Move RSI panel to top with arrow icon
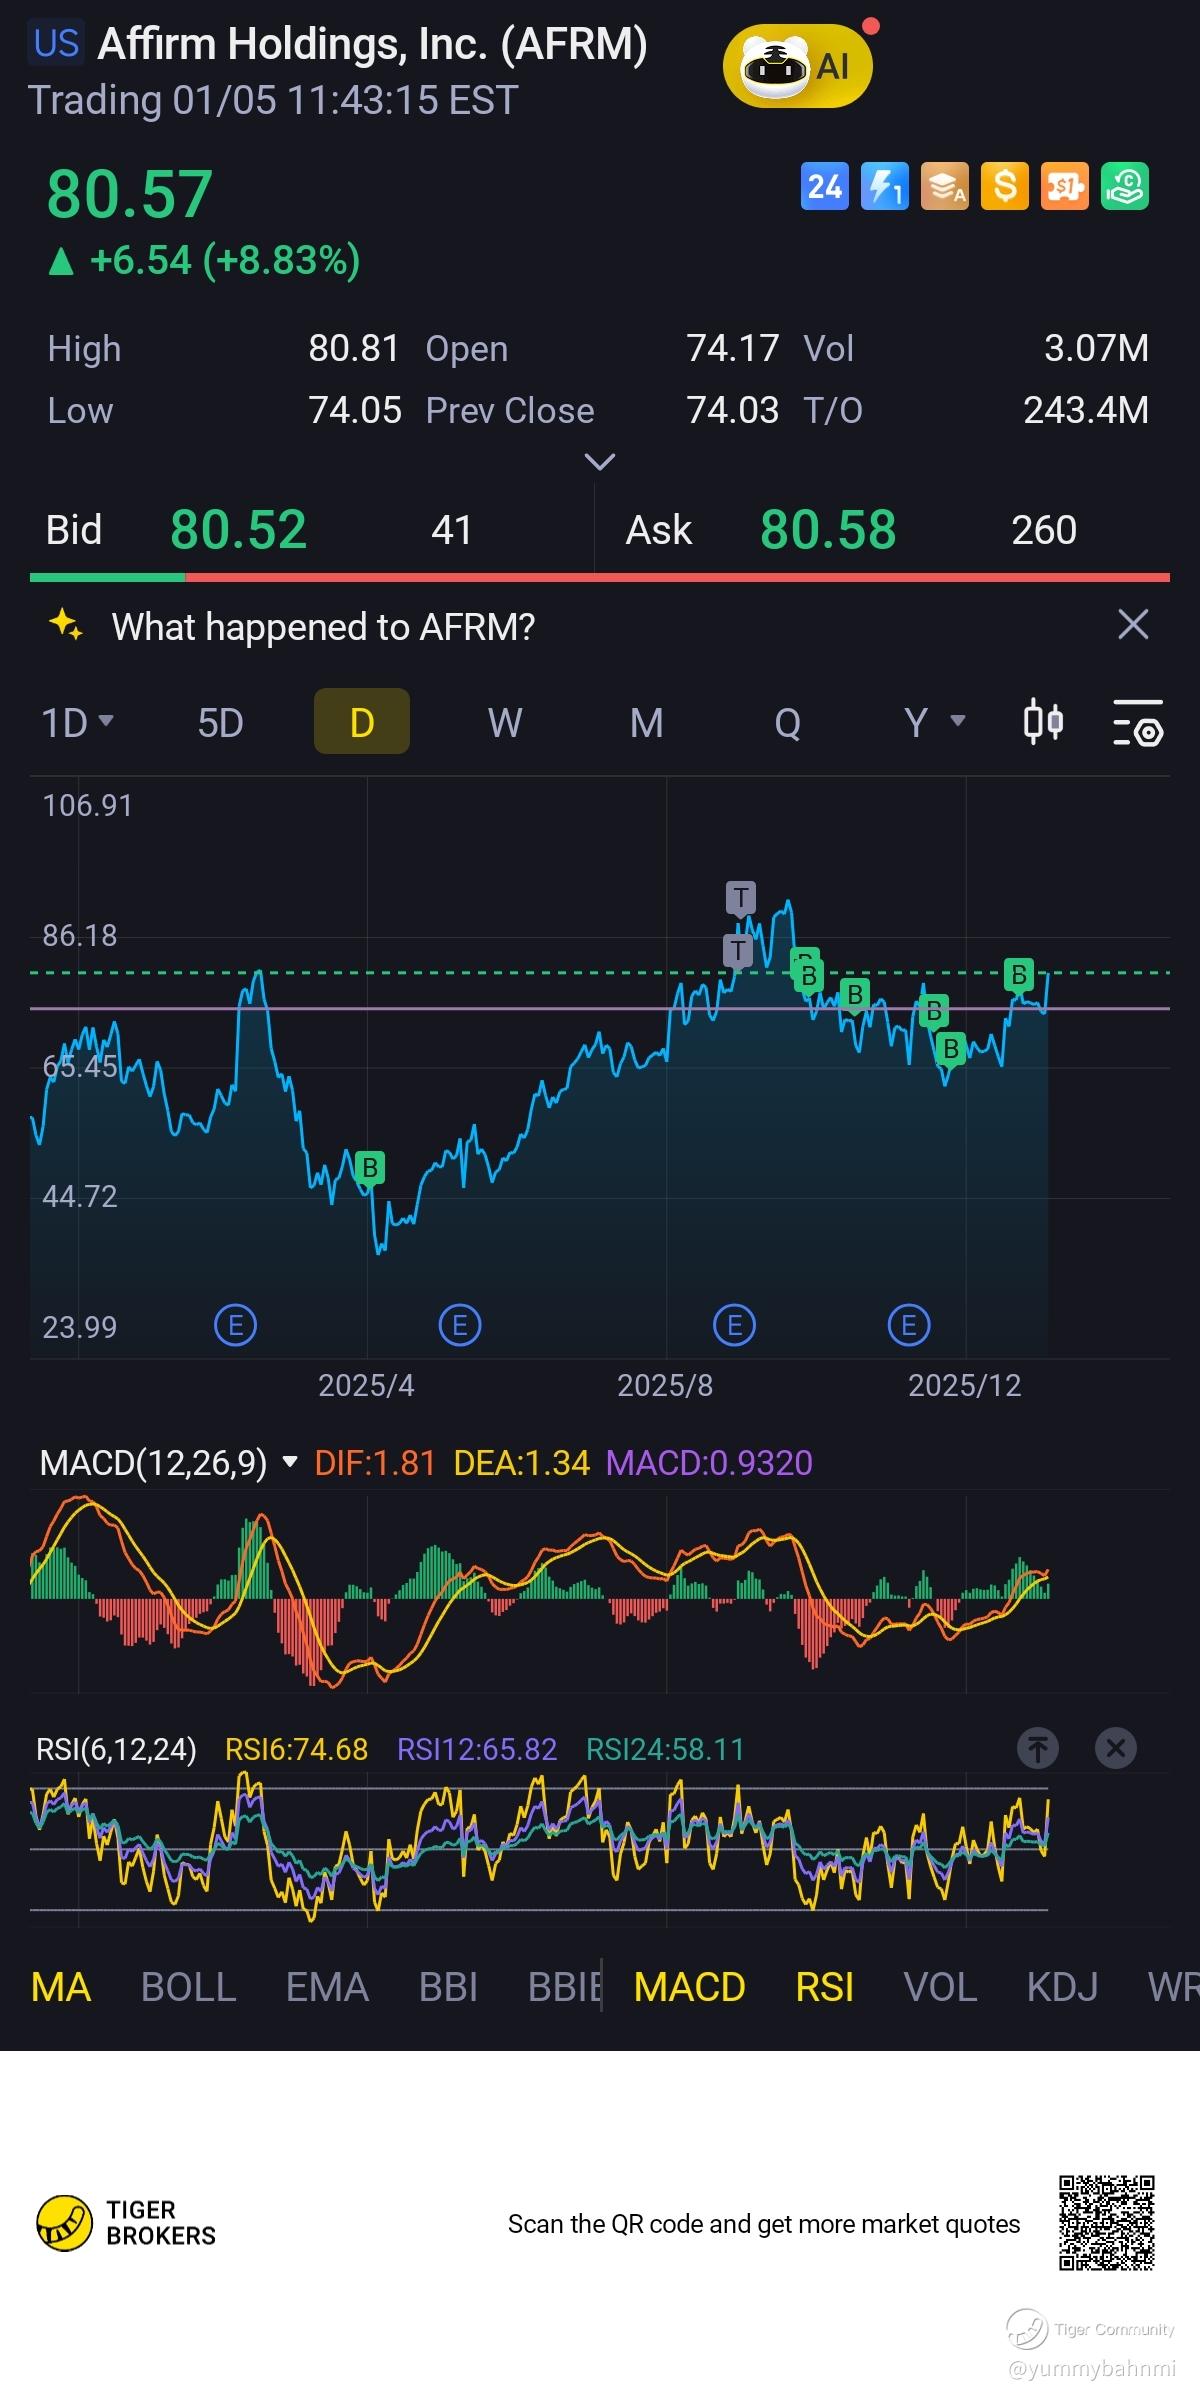Viewport: 1200px width, 2396px height. (x=1038, y=1748)
